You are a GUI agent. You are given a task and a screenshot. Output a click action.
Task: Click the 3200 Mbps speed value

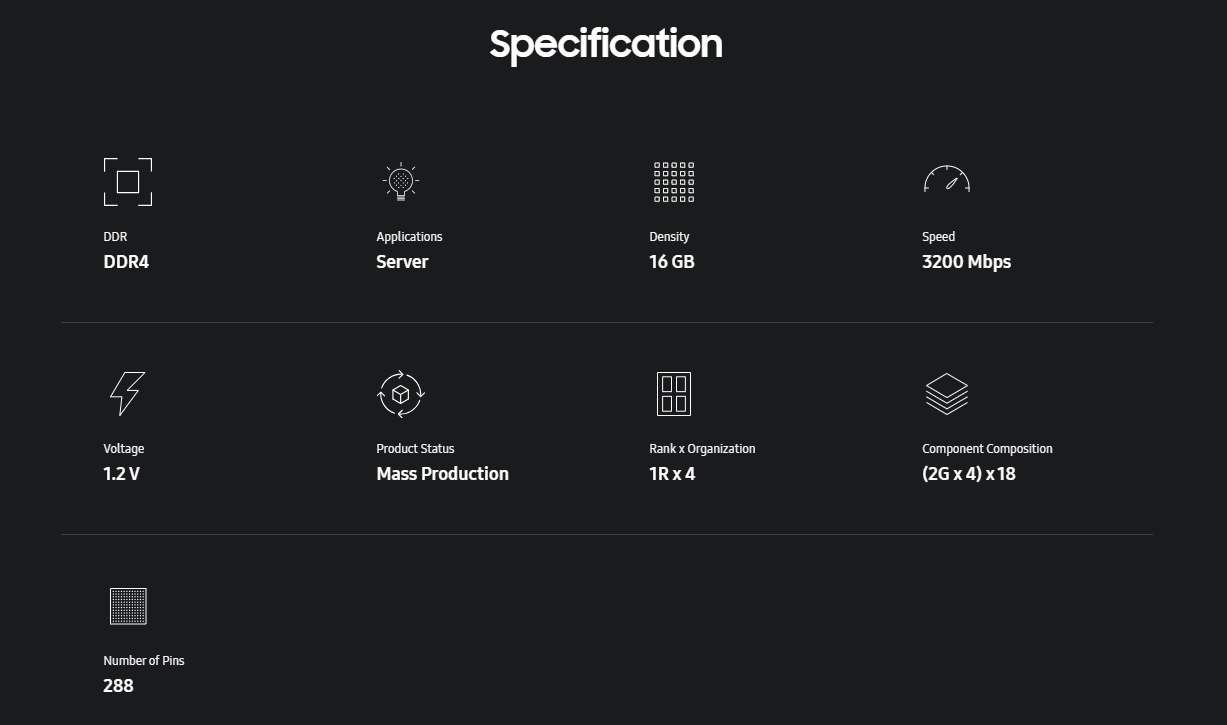[966, 262]
